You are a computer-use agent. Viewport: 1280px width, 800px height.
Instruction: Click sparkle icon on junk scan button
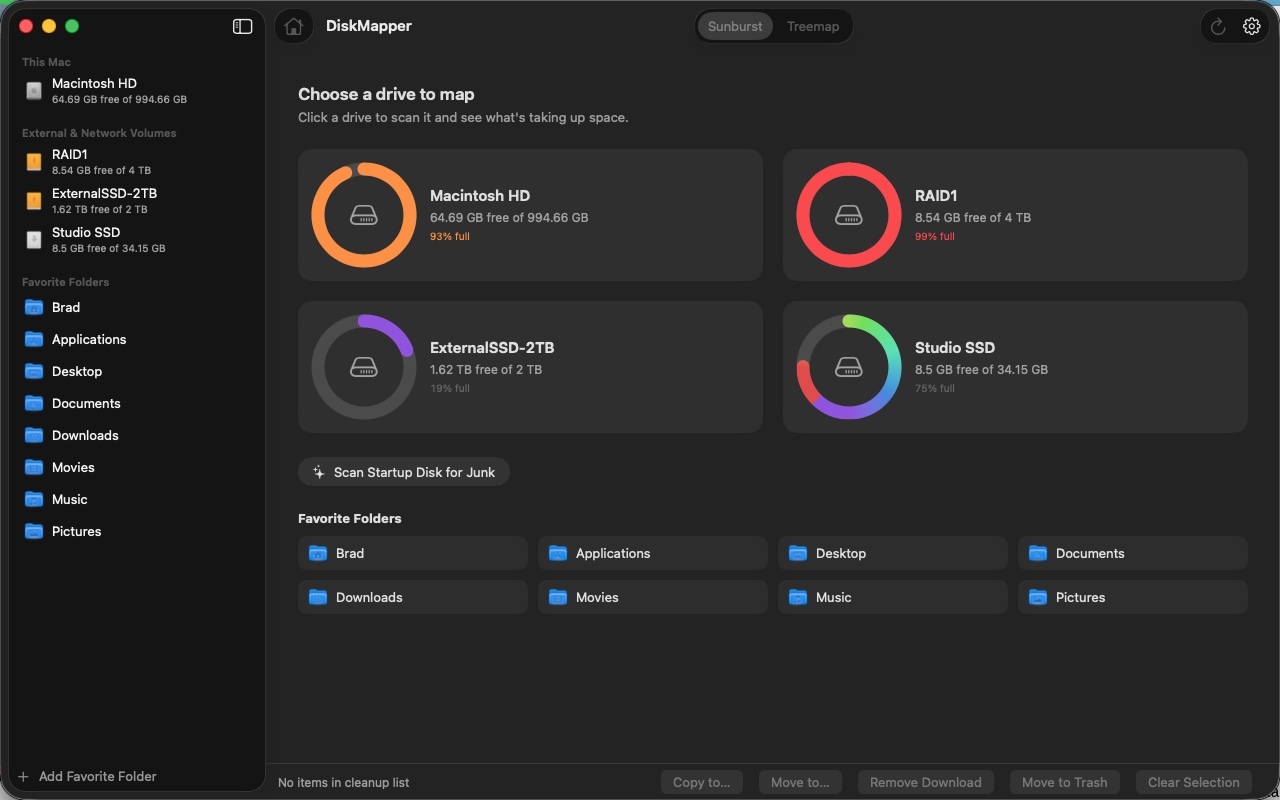pos(319,472)
